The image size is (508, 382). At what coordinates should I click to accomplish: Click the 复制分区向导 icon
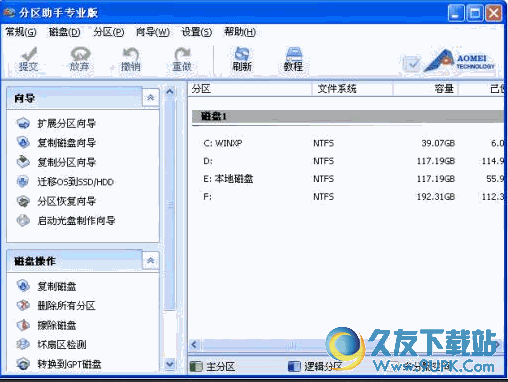click(x=23, y=162)
